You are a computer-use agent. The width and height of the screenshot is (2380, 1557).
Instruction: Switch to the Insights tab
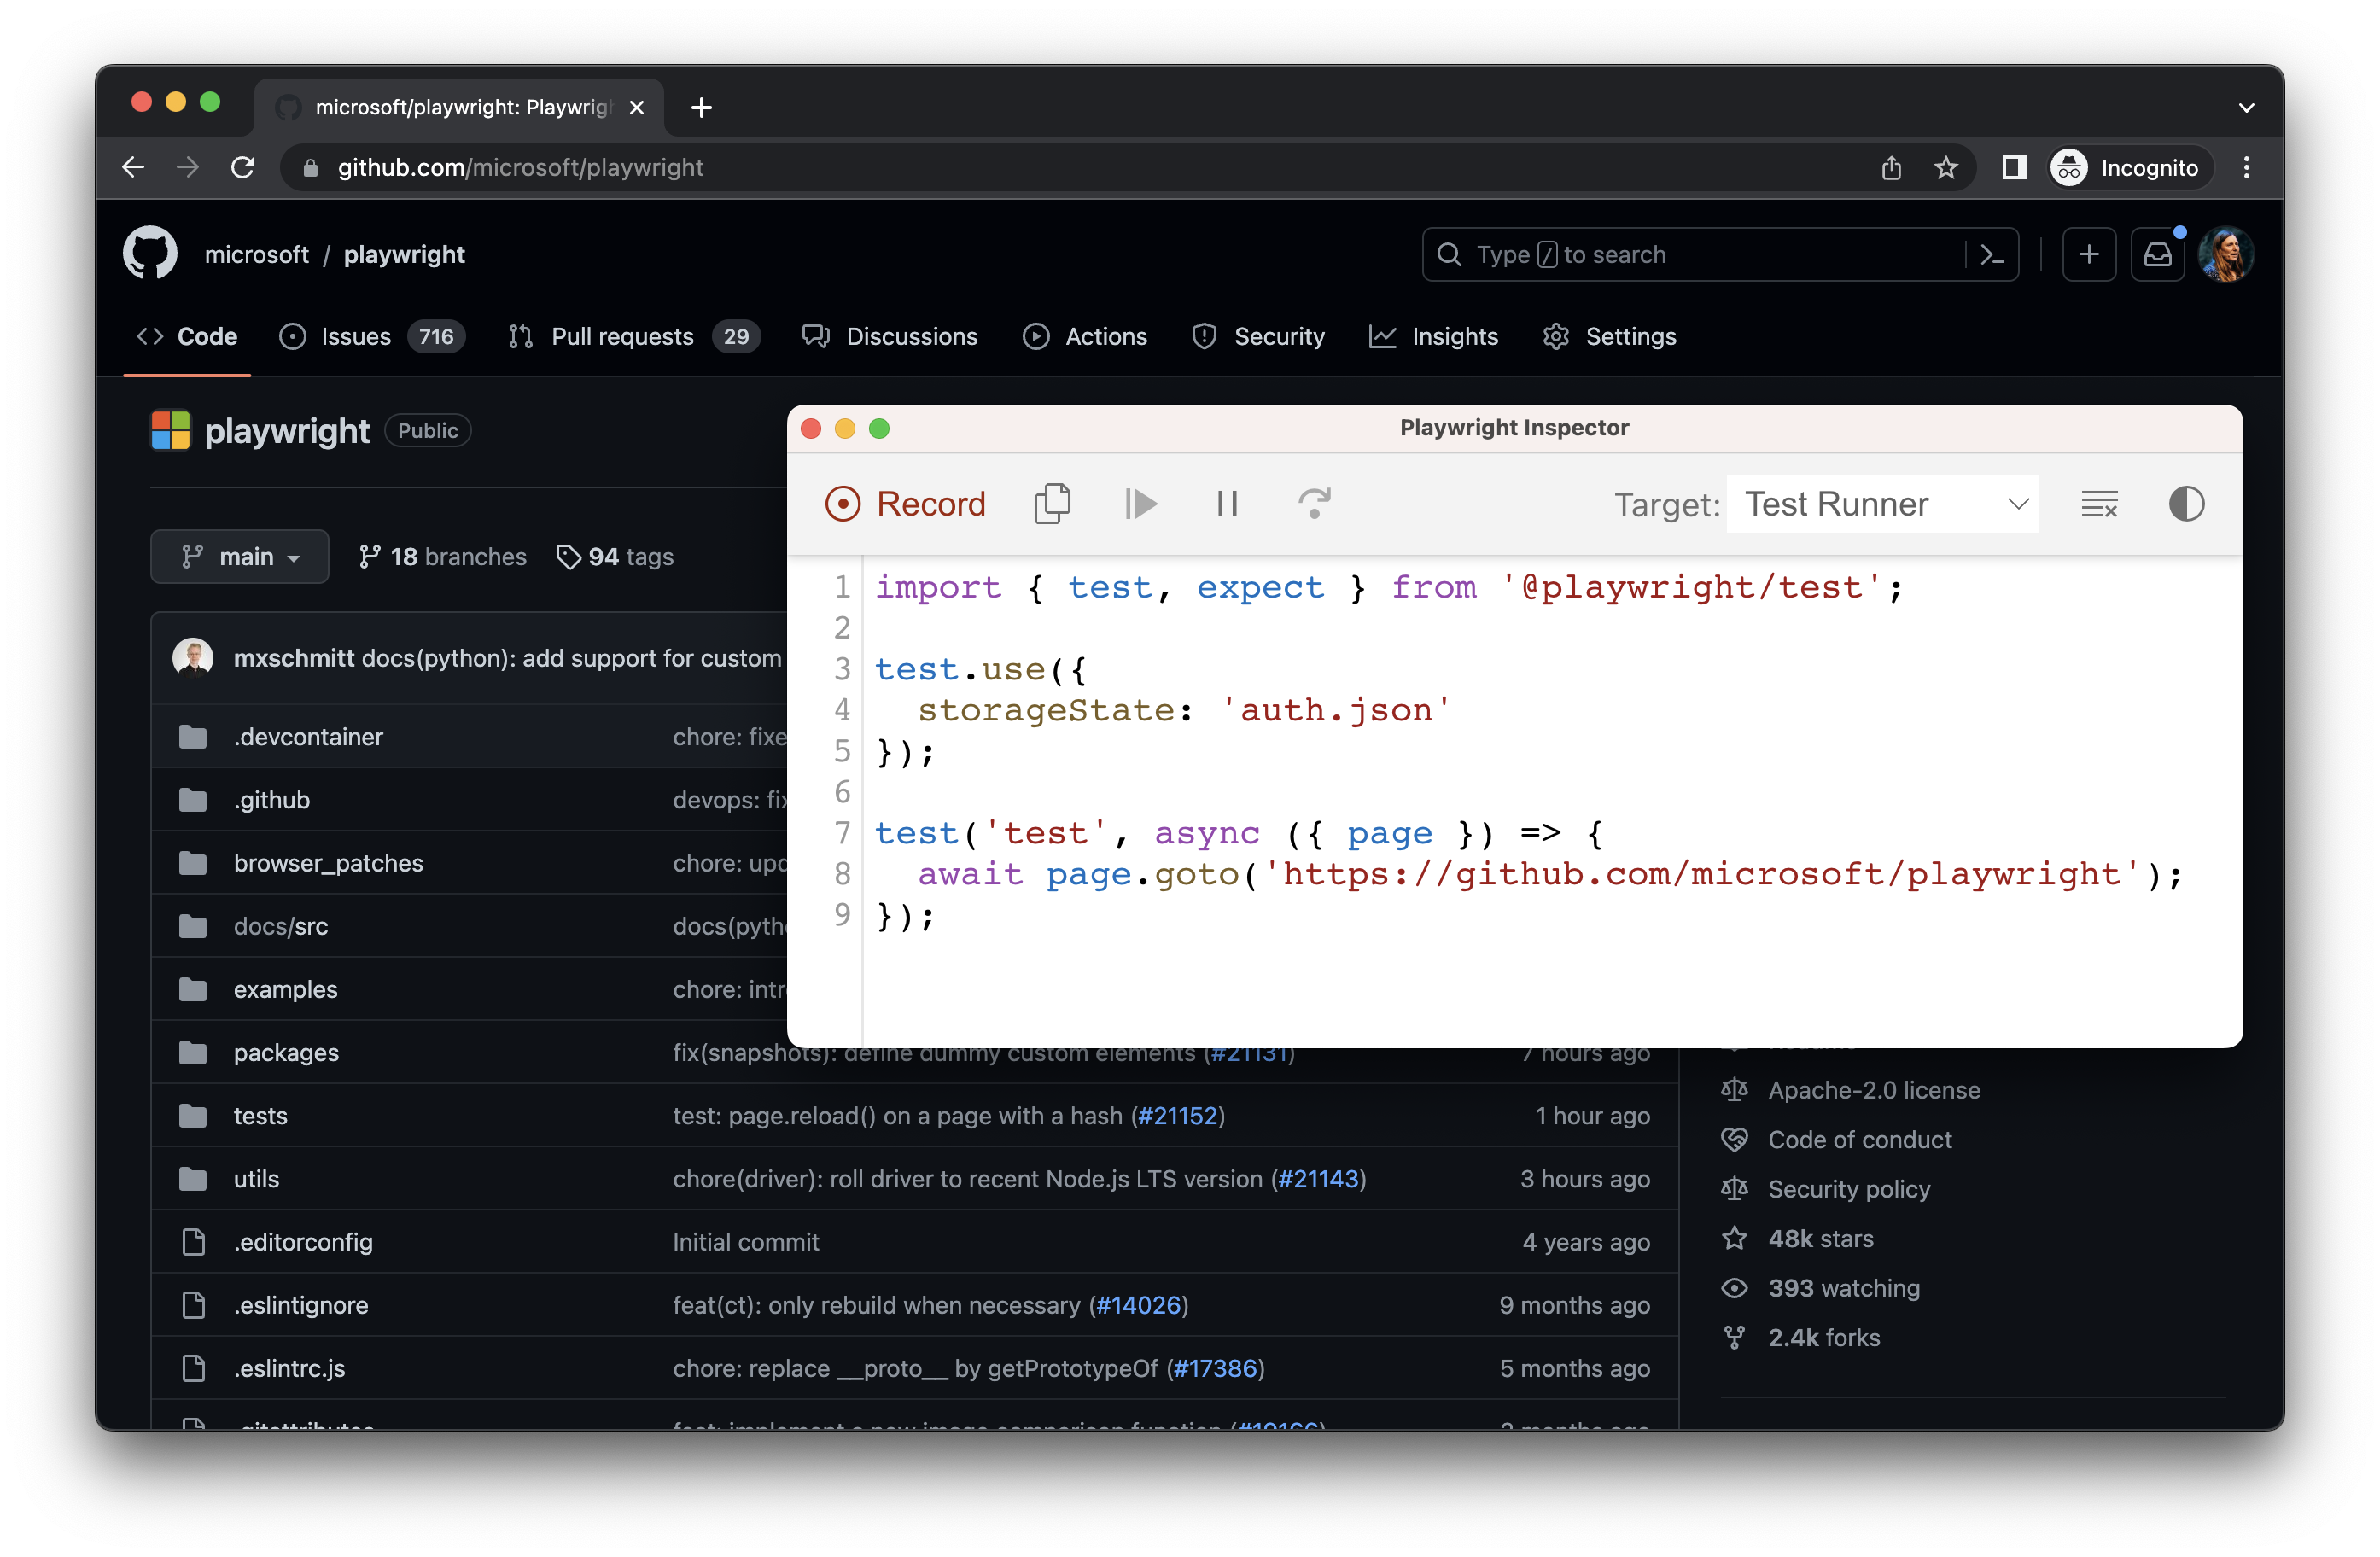(1434, 337)
